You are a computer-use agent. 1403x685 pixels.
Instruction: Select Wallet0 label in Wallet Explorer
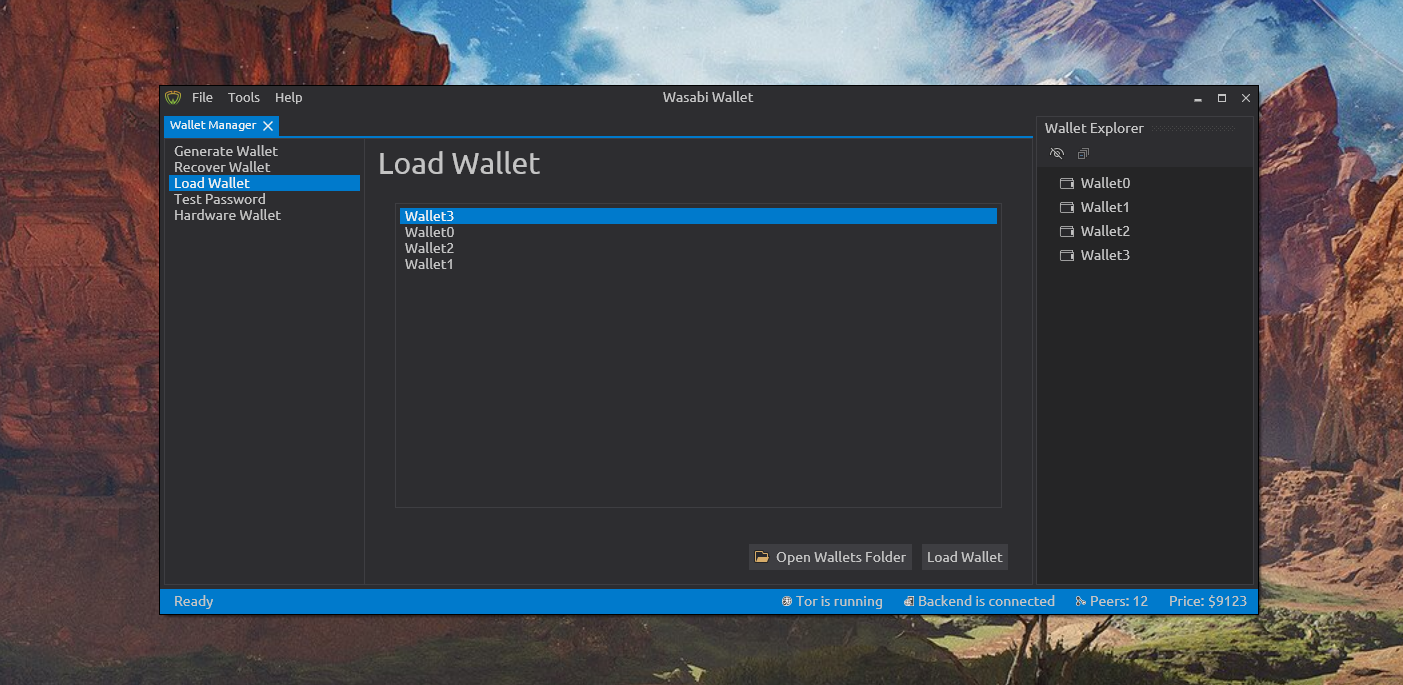pyautogui.click(x=1105, y=183)
